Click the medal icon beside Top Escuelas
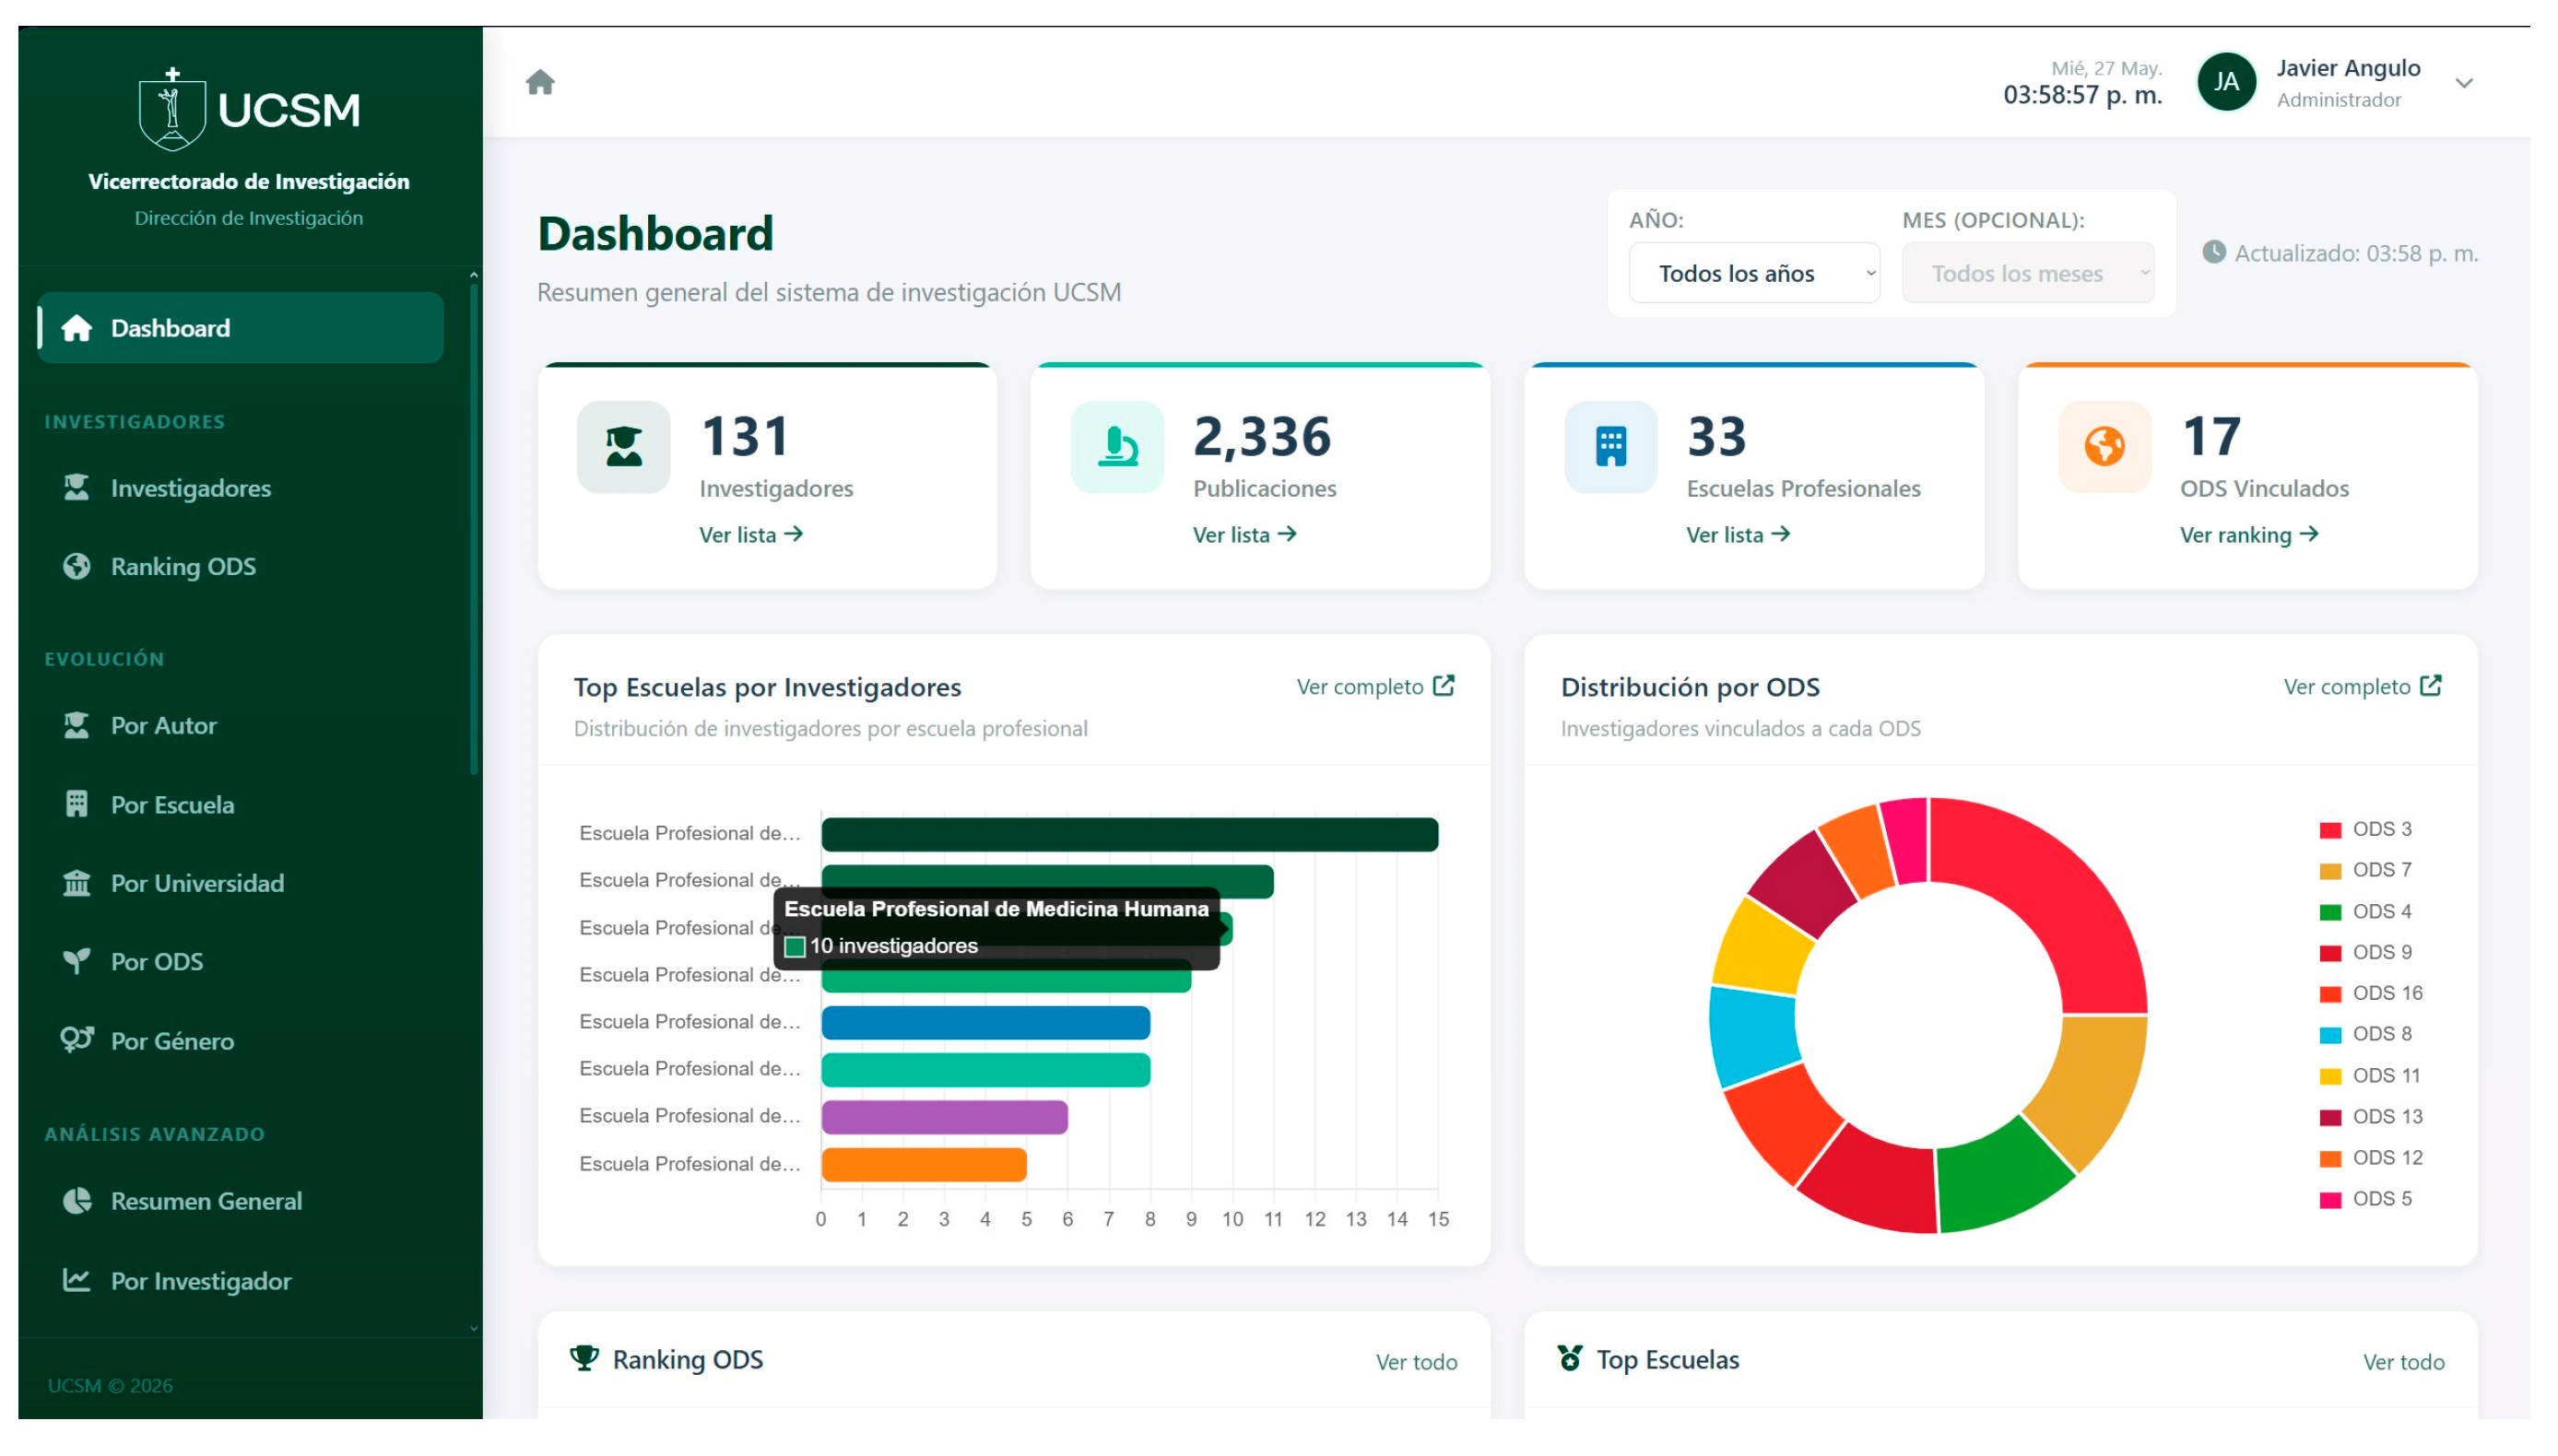This screenshot has height=1456, width=2558. (x=1570, y=1358)
